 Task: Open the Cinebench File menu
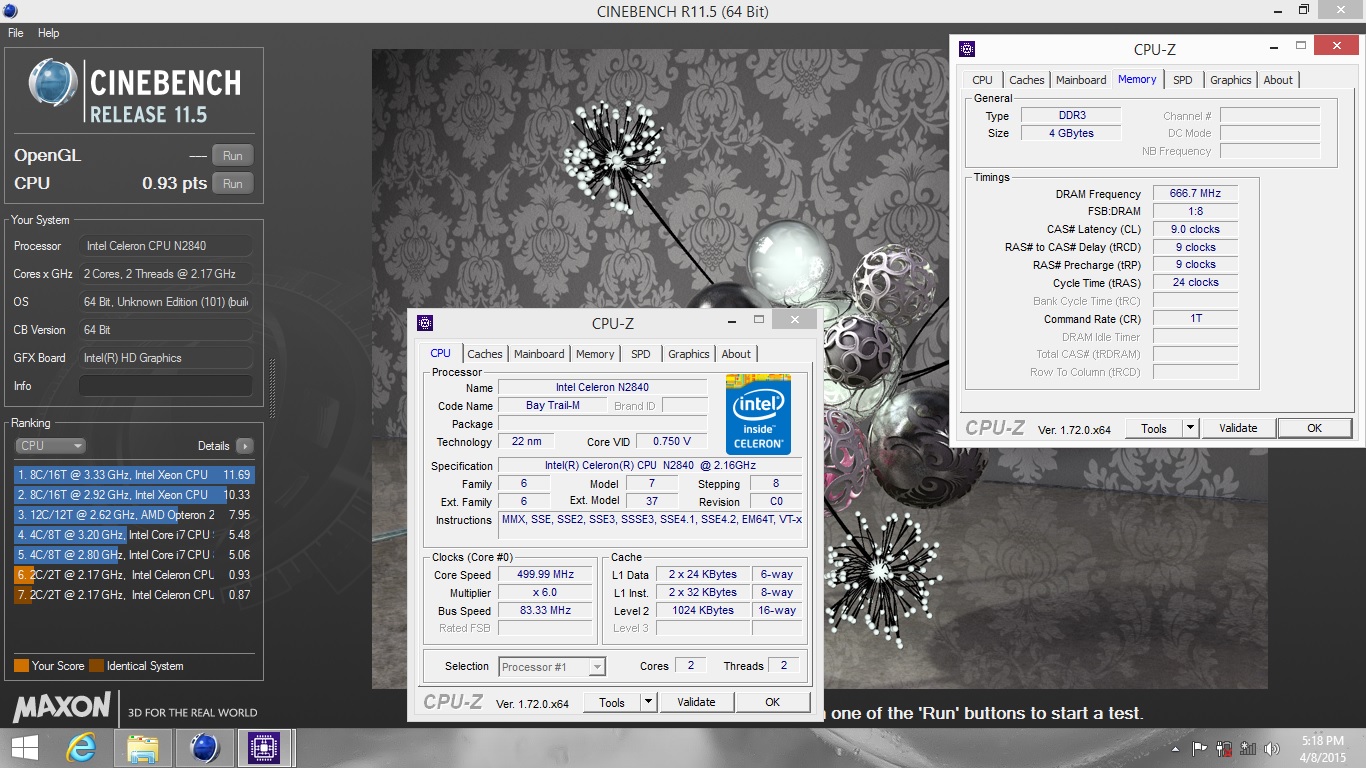pos(16,33)
